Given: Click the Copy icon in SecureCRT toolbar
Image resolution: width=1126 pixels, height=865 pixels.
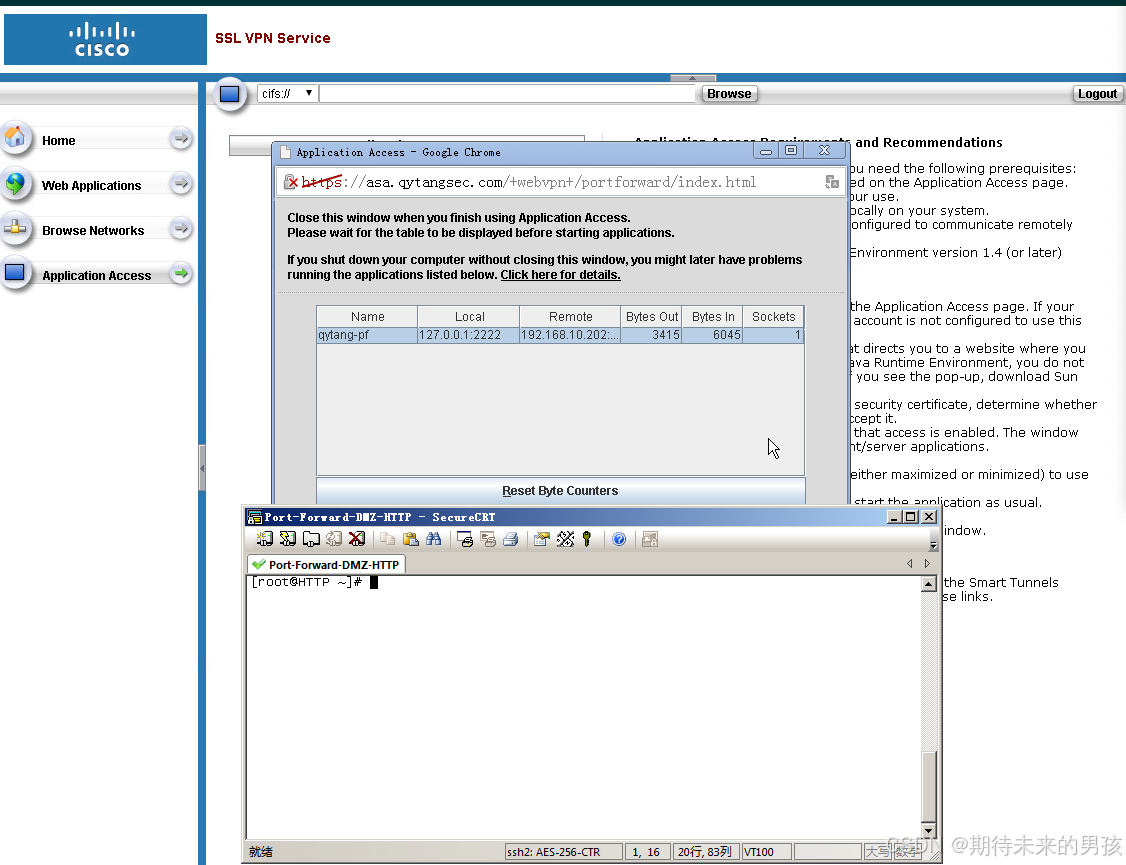Looking at the screenshot, I should pyautogui.click(x=388, y=539).
